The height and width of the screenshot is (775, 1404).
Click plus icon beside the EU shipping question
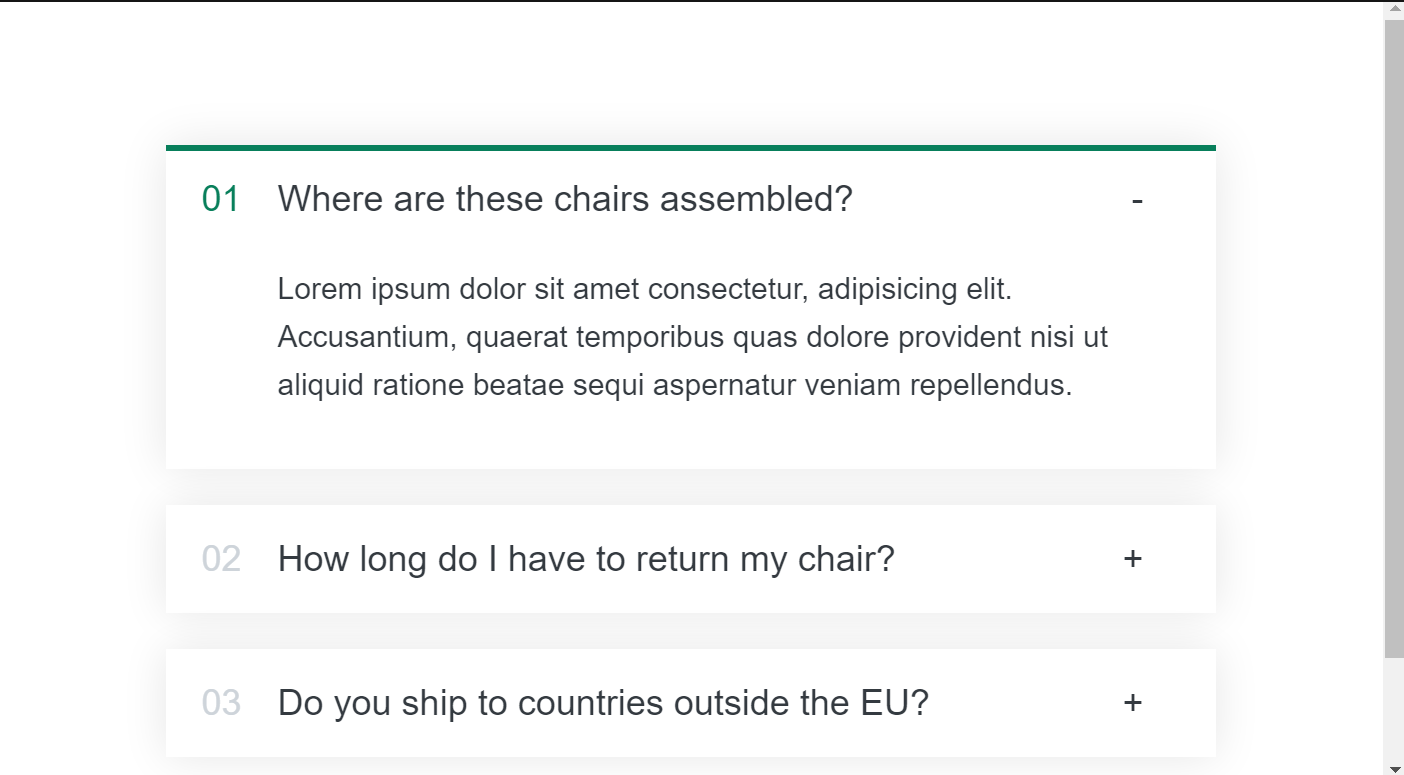point(1132,703)
